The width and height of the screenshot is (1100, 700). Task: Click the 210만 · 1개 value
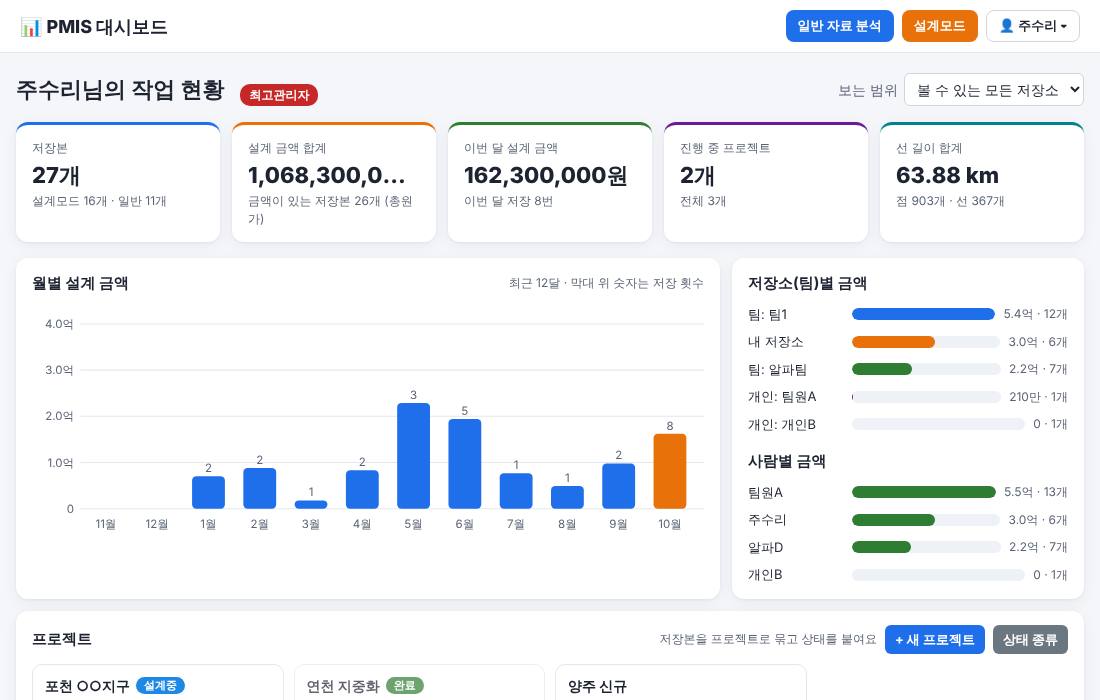click(x=1038, y=397)
